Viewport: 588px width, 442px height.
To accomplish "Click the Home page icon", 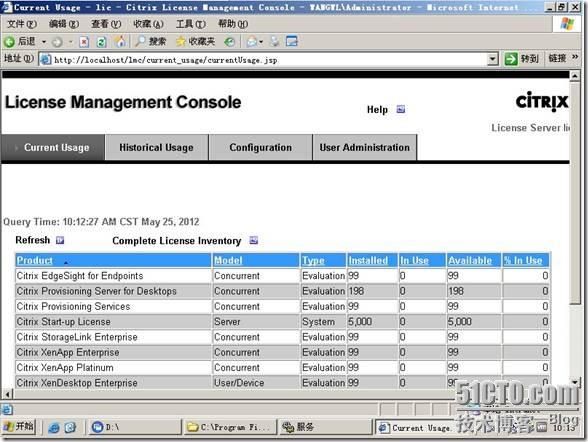I will click(120, 42).
